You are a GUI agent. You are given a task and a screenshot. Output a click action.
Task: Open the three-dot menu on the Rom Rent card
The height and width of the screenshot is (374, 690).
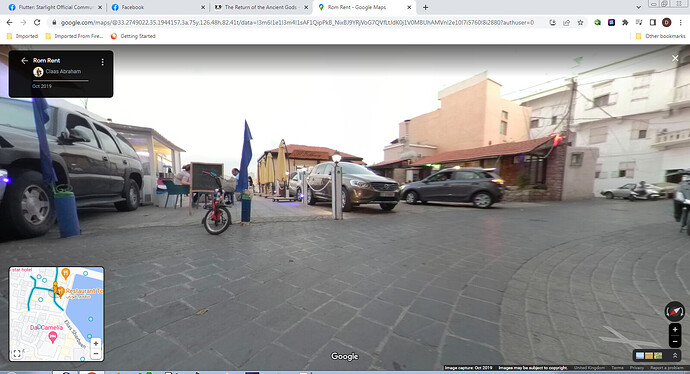click(103, 62)
